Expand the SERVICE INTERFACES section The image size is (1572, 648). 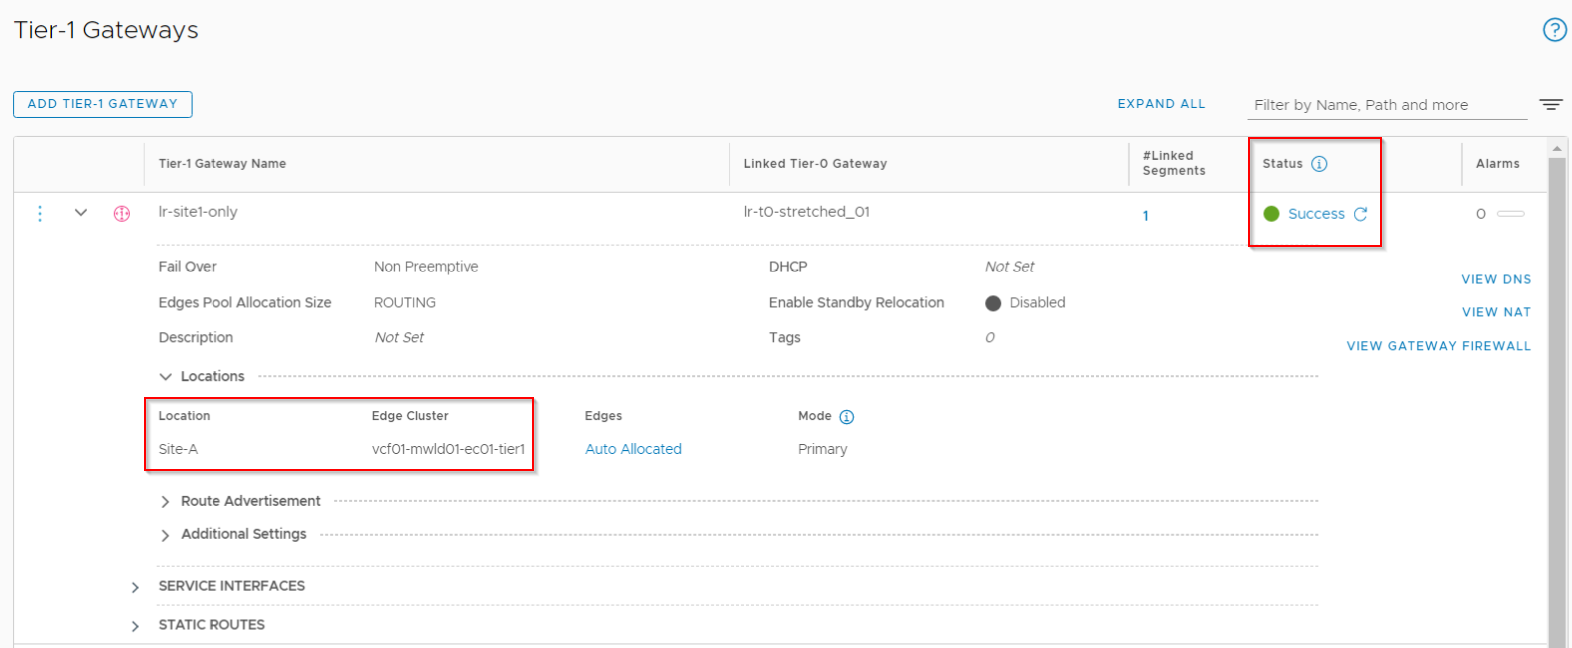tap(135, 587)
